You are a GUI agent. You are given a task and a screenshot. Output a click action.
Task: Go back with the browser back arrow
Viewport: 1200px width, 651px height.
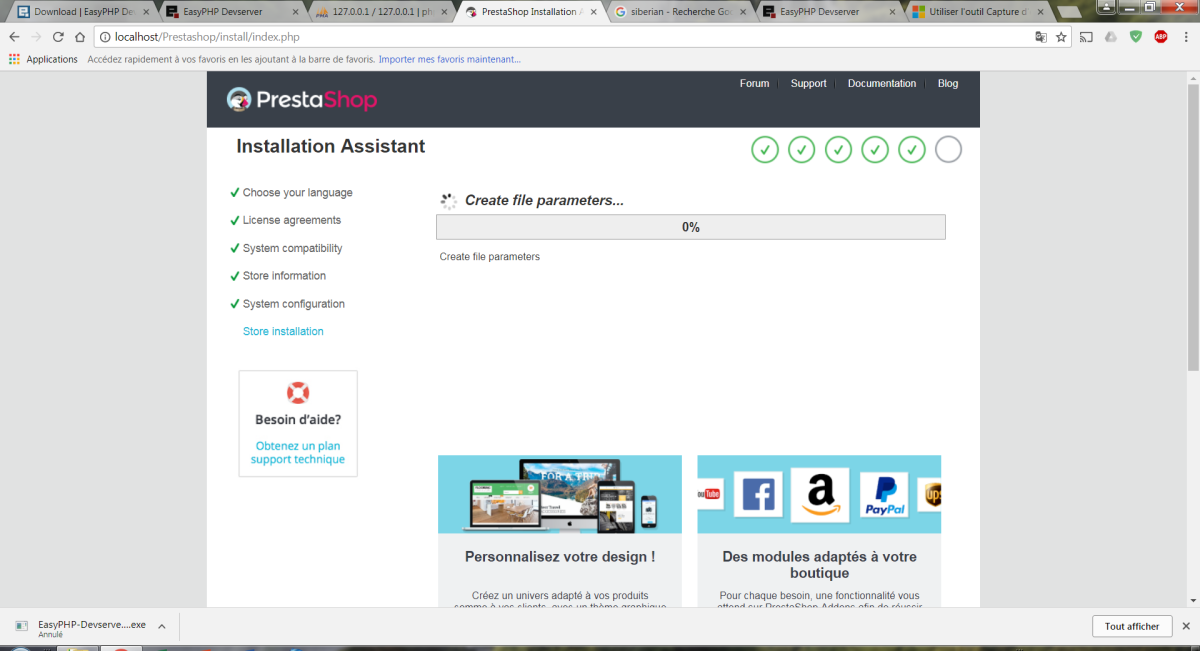point(14,37)
